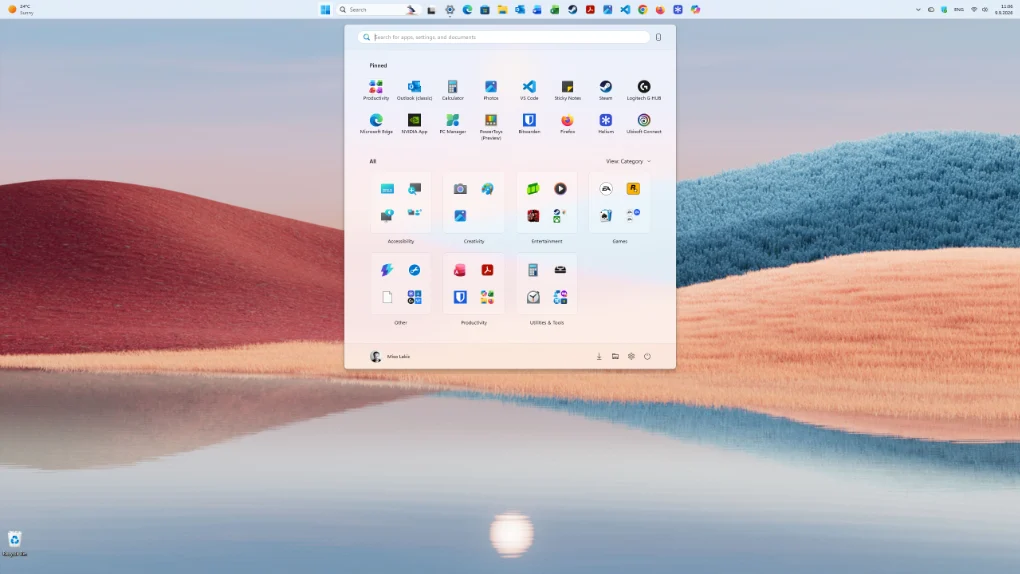Click the Windows Start button on taskbar
Screen dimensions: 1020x574
[x=325, y=10]
